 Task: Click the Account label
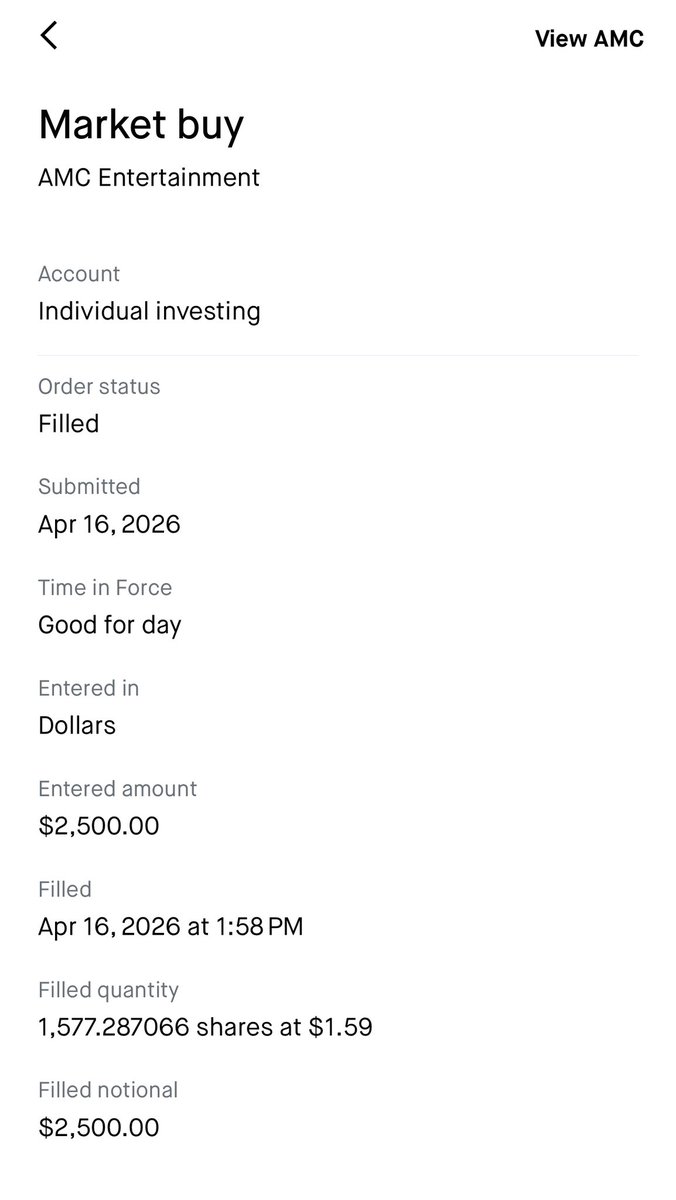79,274
